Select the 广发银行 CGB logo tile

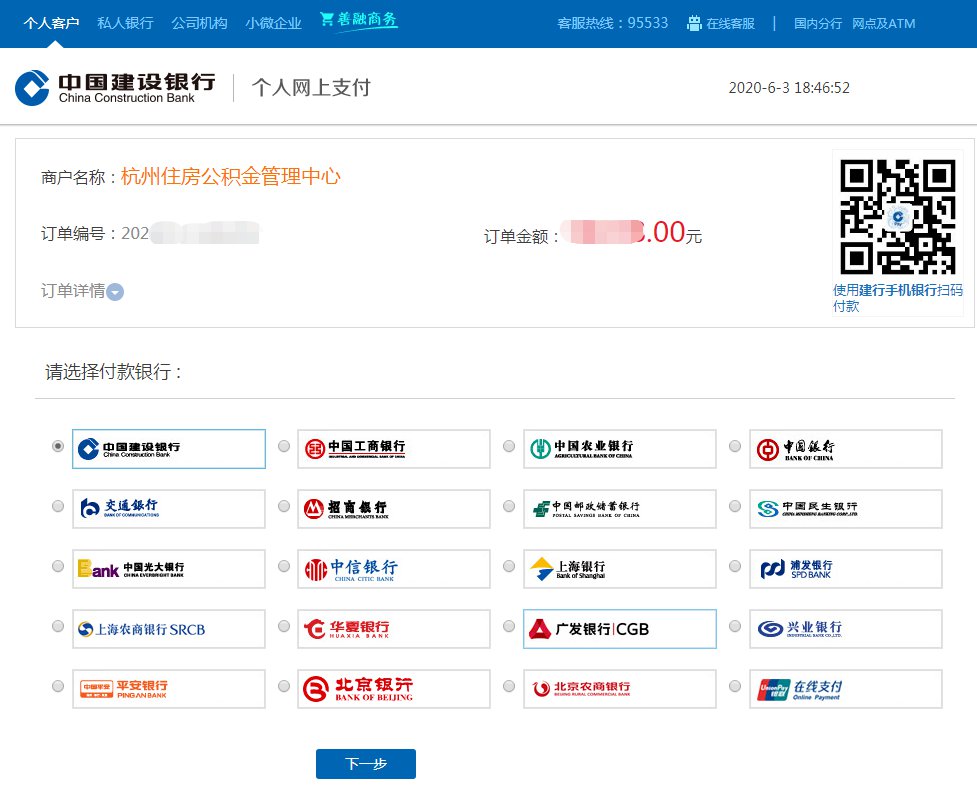[x=620, y=629]
